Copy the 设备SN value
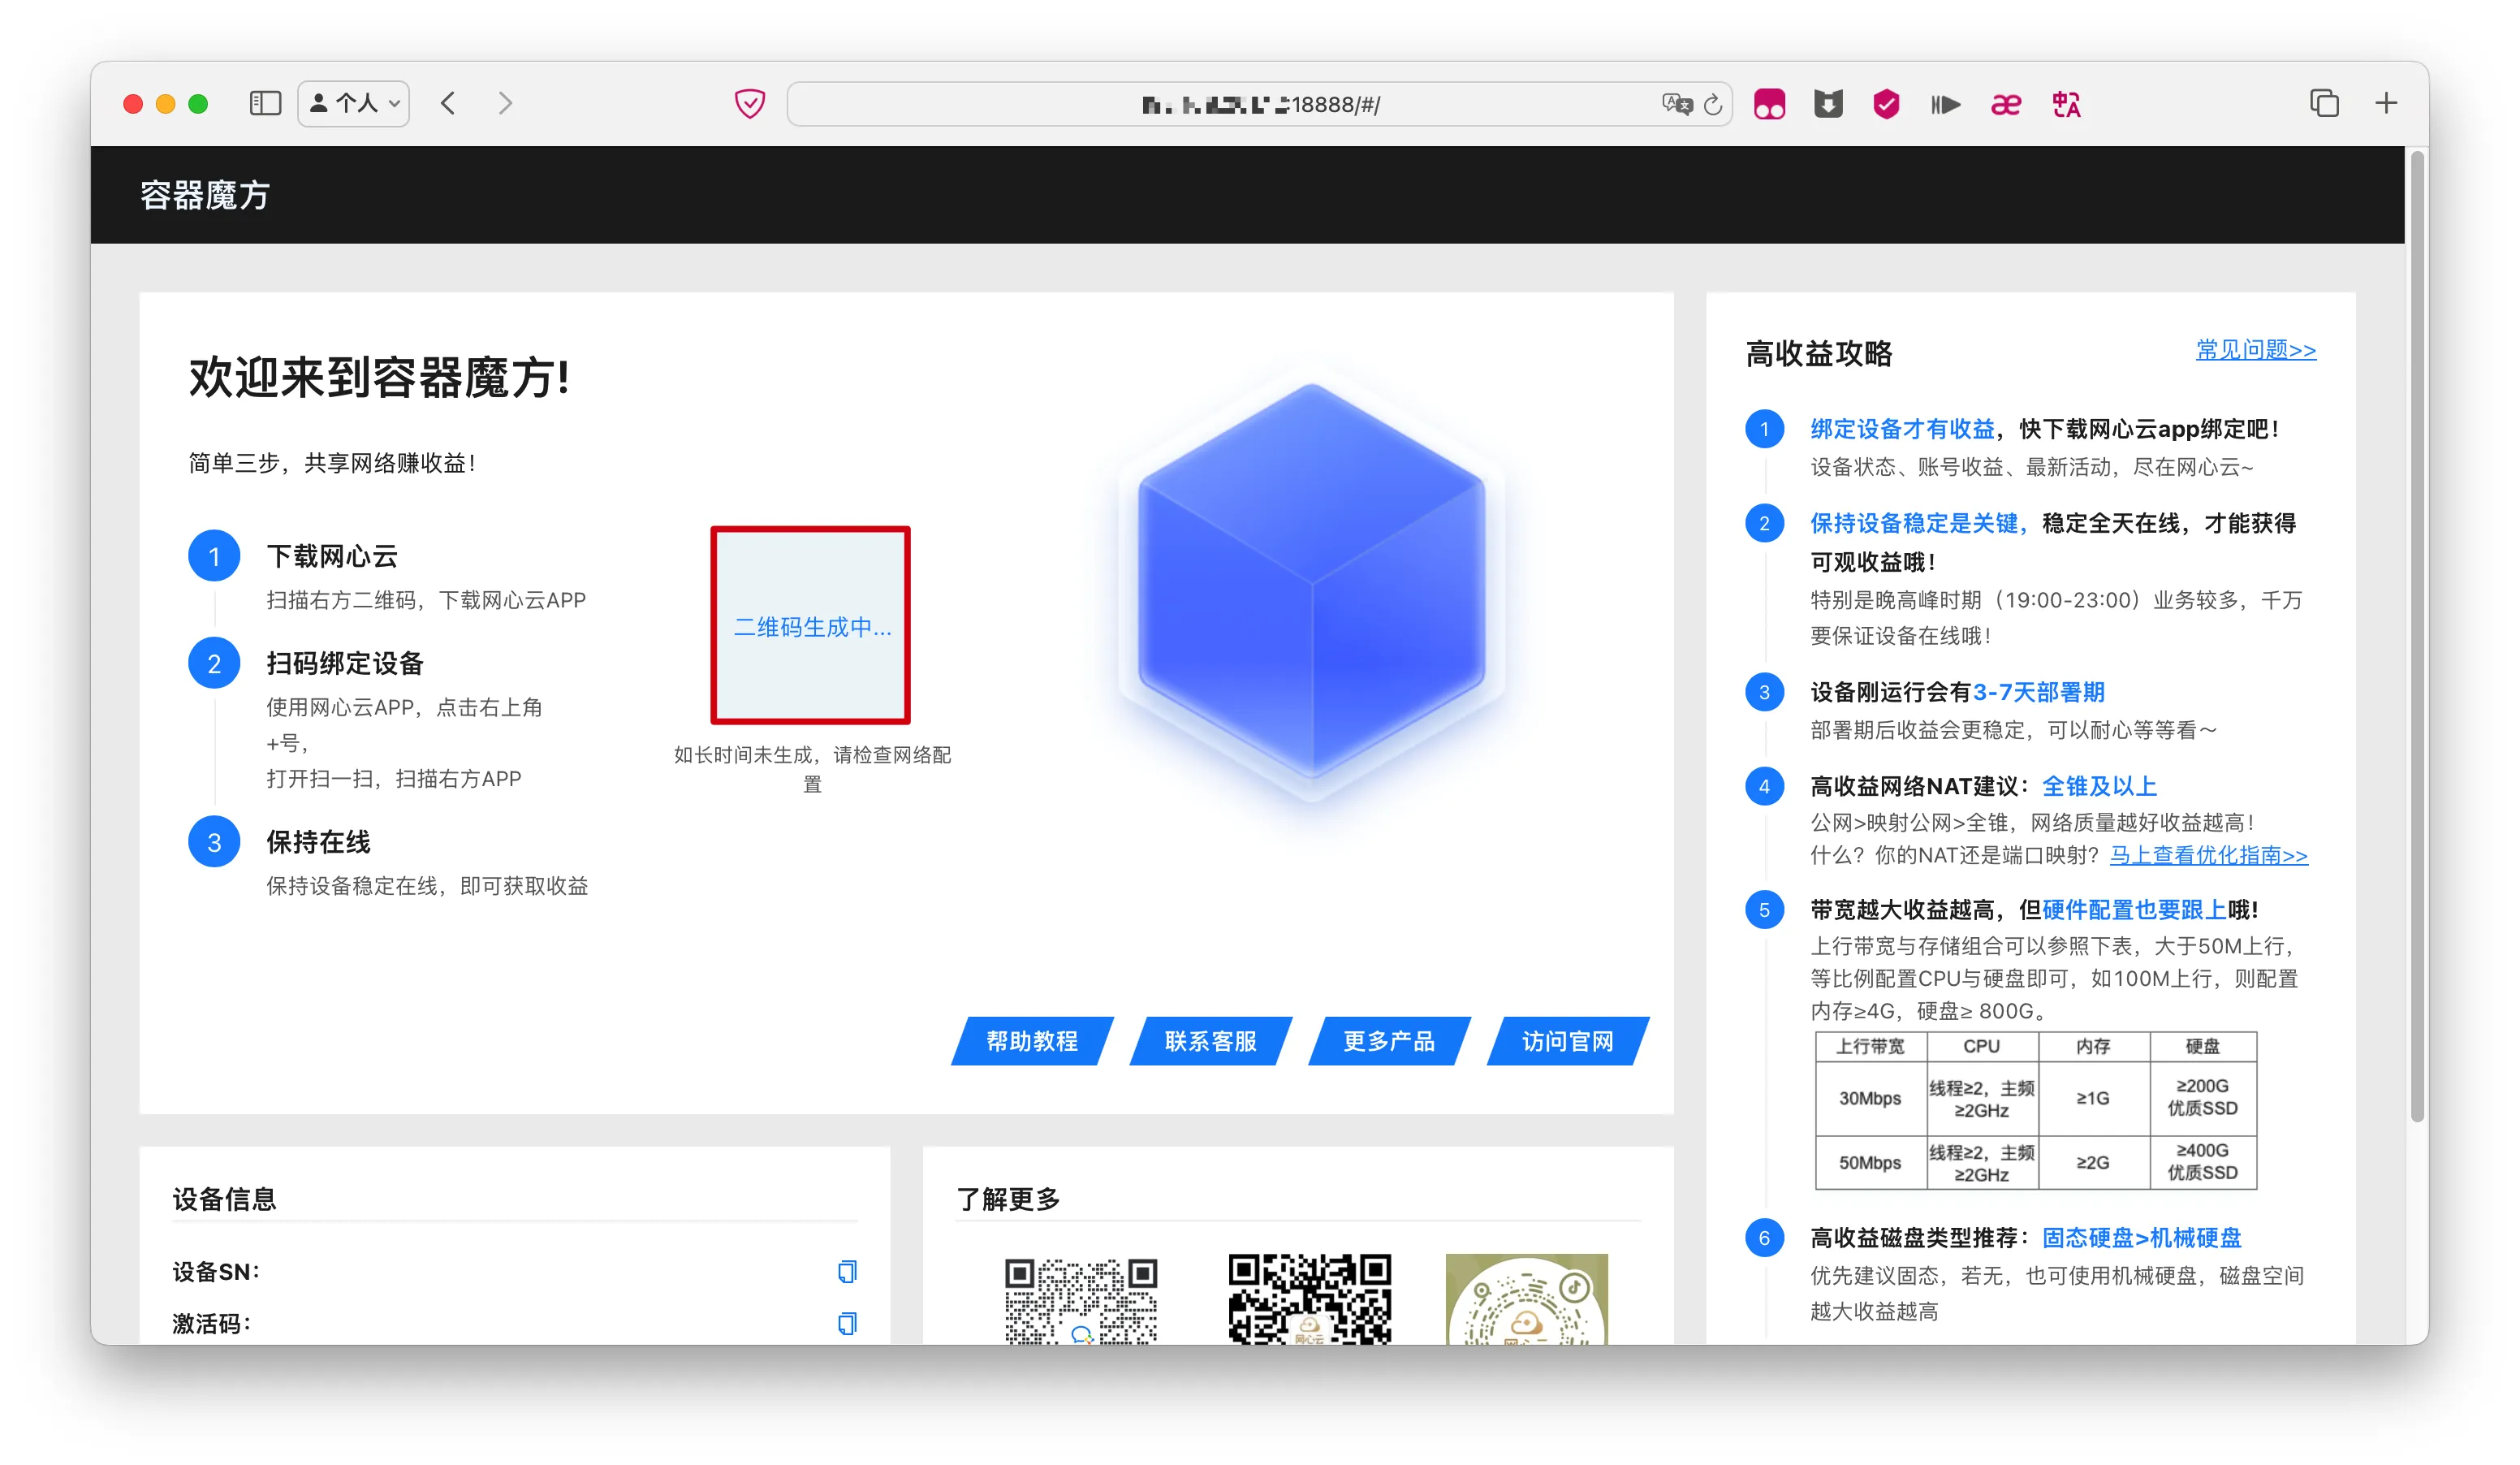The image size is (2520, 1465). pyautogui.click(x=847, y=1271)
